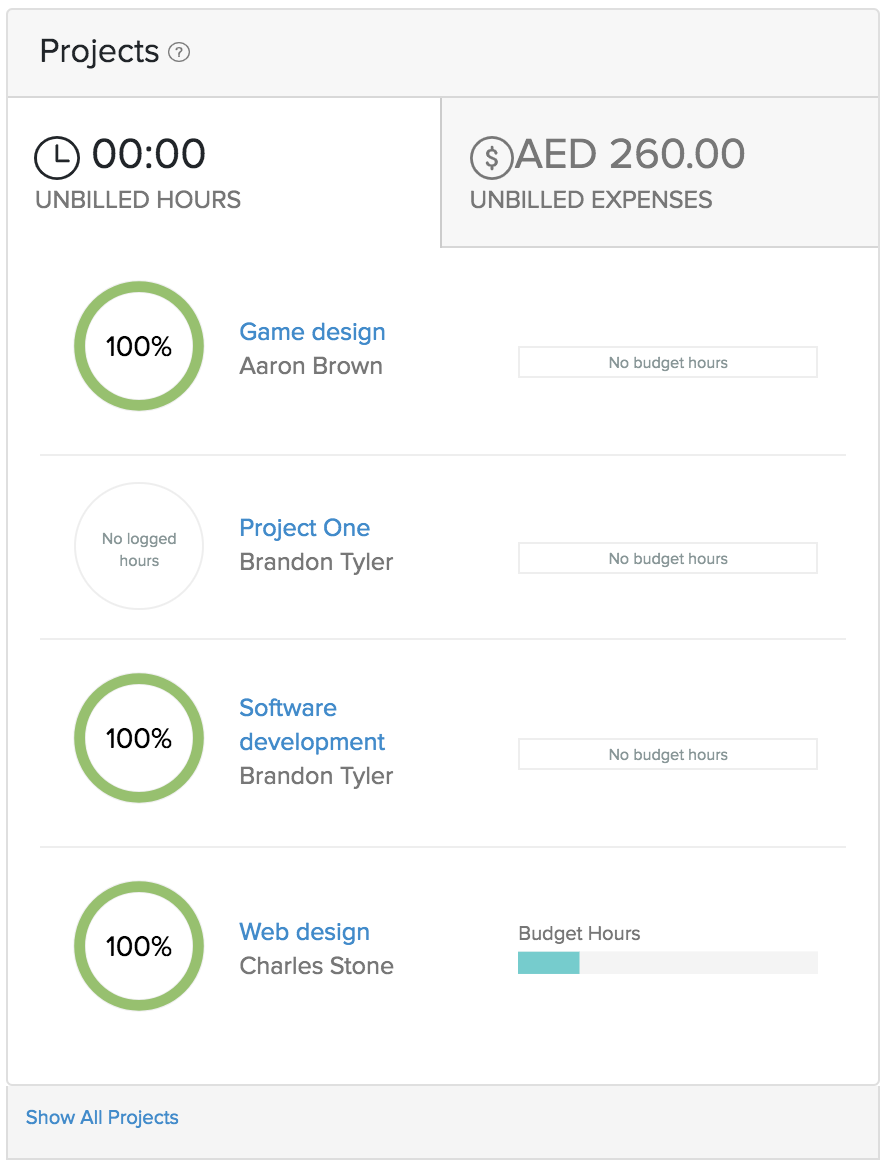Click Show All Projects link
Screen dimensions: 886x1166
click(102, 1117)
